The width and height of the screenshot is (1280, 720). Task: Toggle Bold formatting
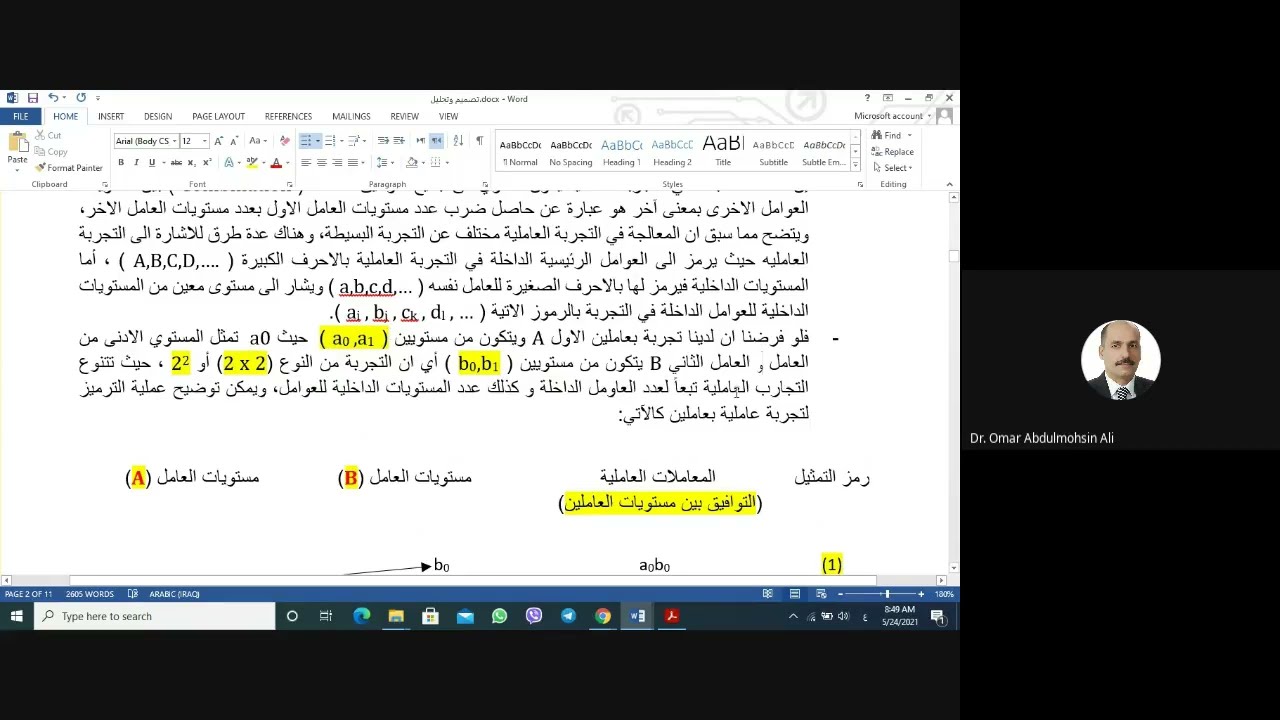(121, 162)
